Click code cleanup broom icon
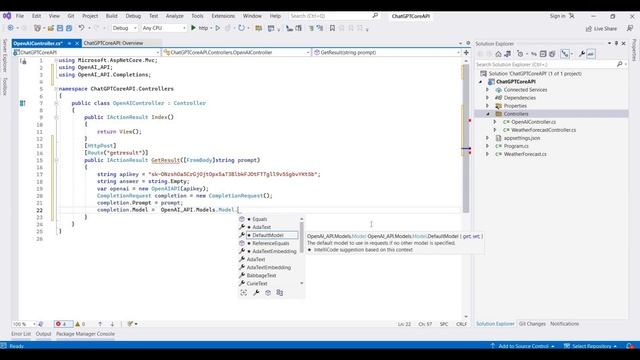This screenshot has height=360, width=640. point(130,324)
